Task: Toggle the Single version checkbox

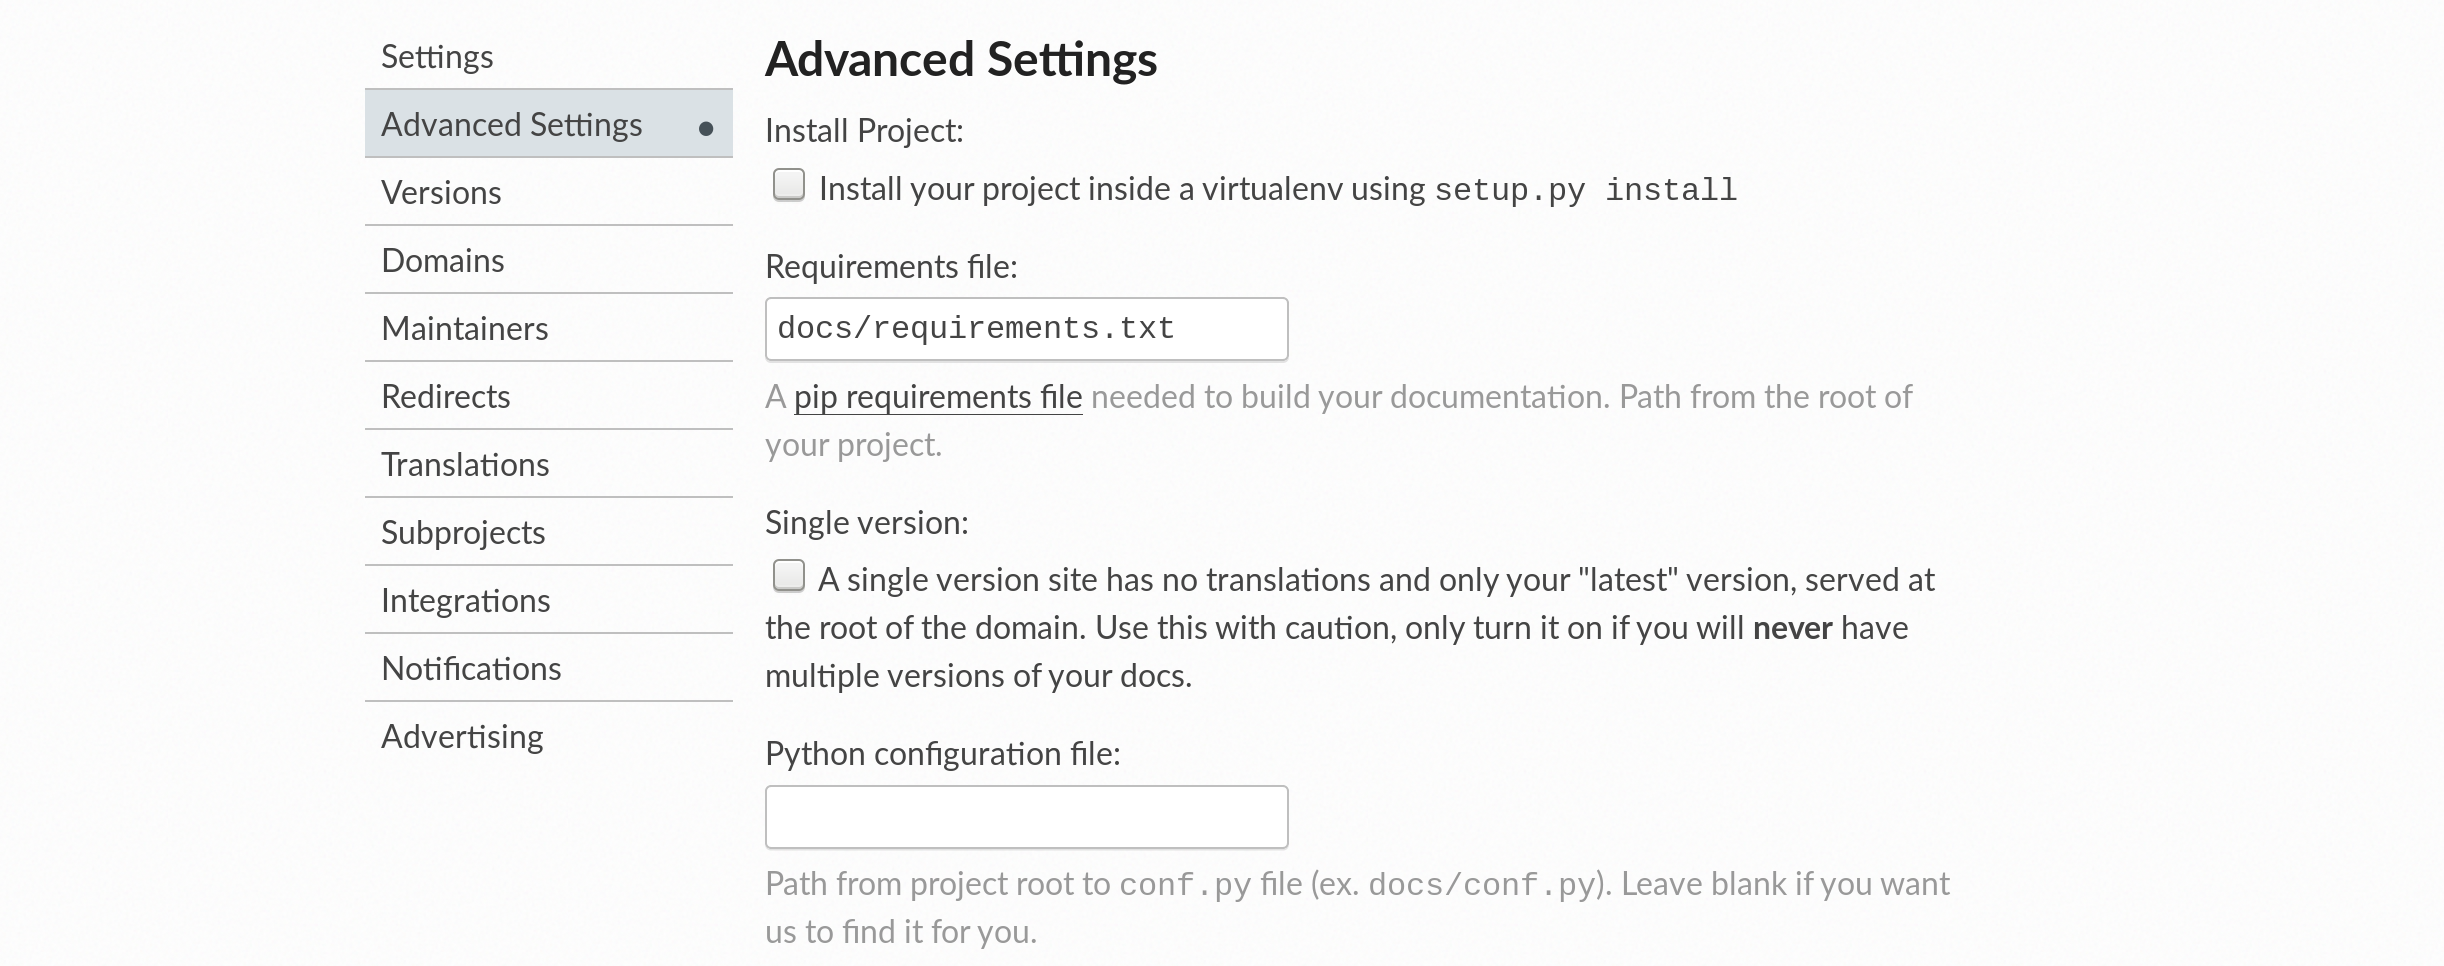Action: (789, 576)
